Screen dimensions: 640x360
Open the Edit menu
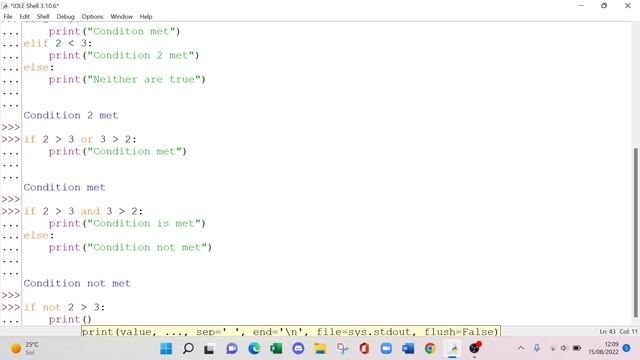24,17
